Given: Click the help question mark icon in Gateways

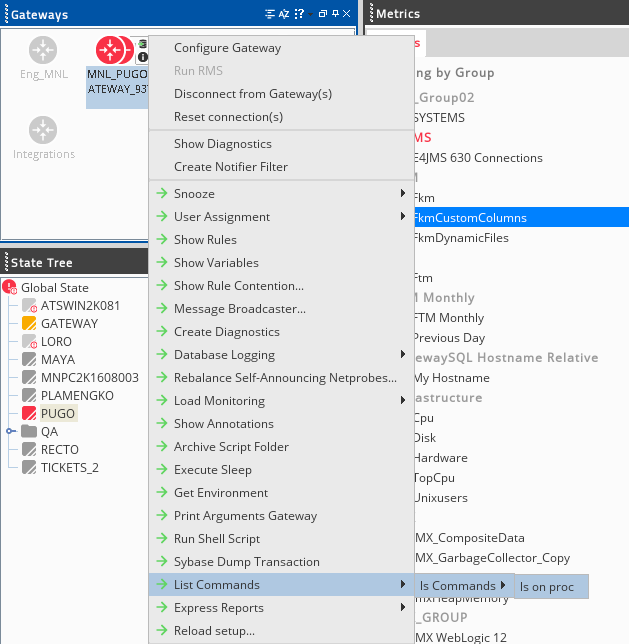Looking at the screenshot, I should [301, 14].
